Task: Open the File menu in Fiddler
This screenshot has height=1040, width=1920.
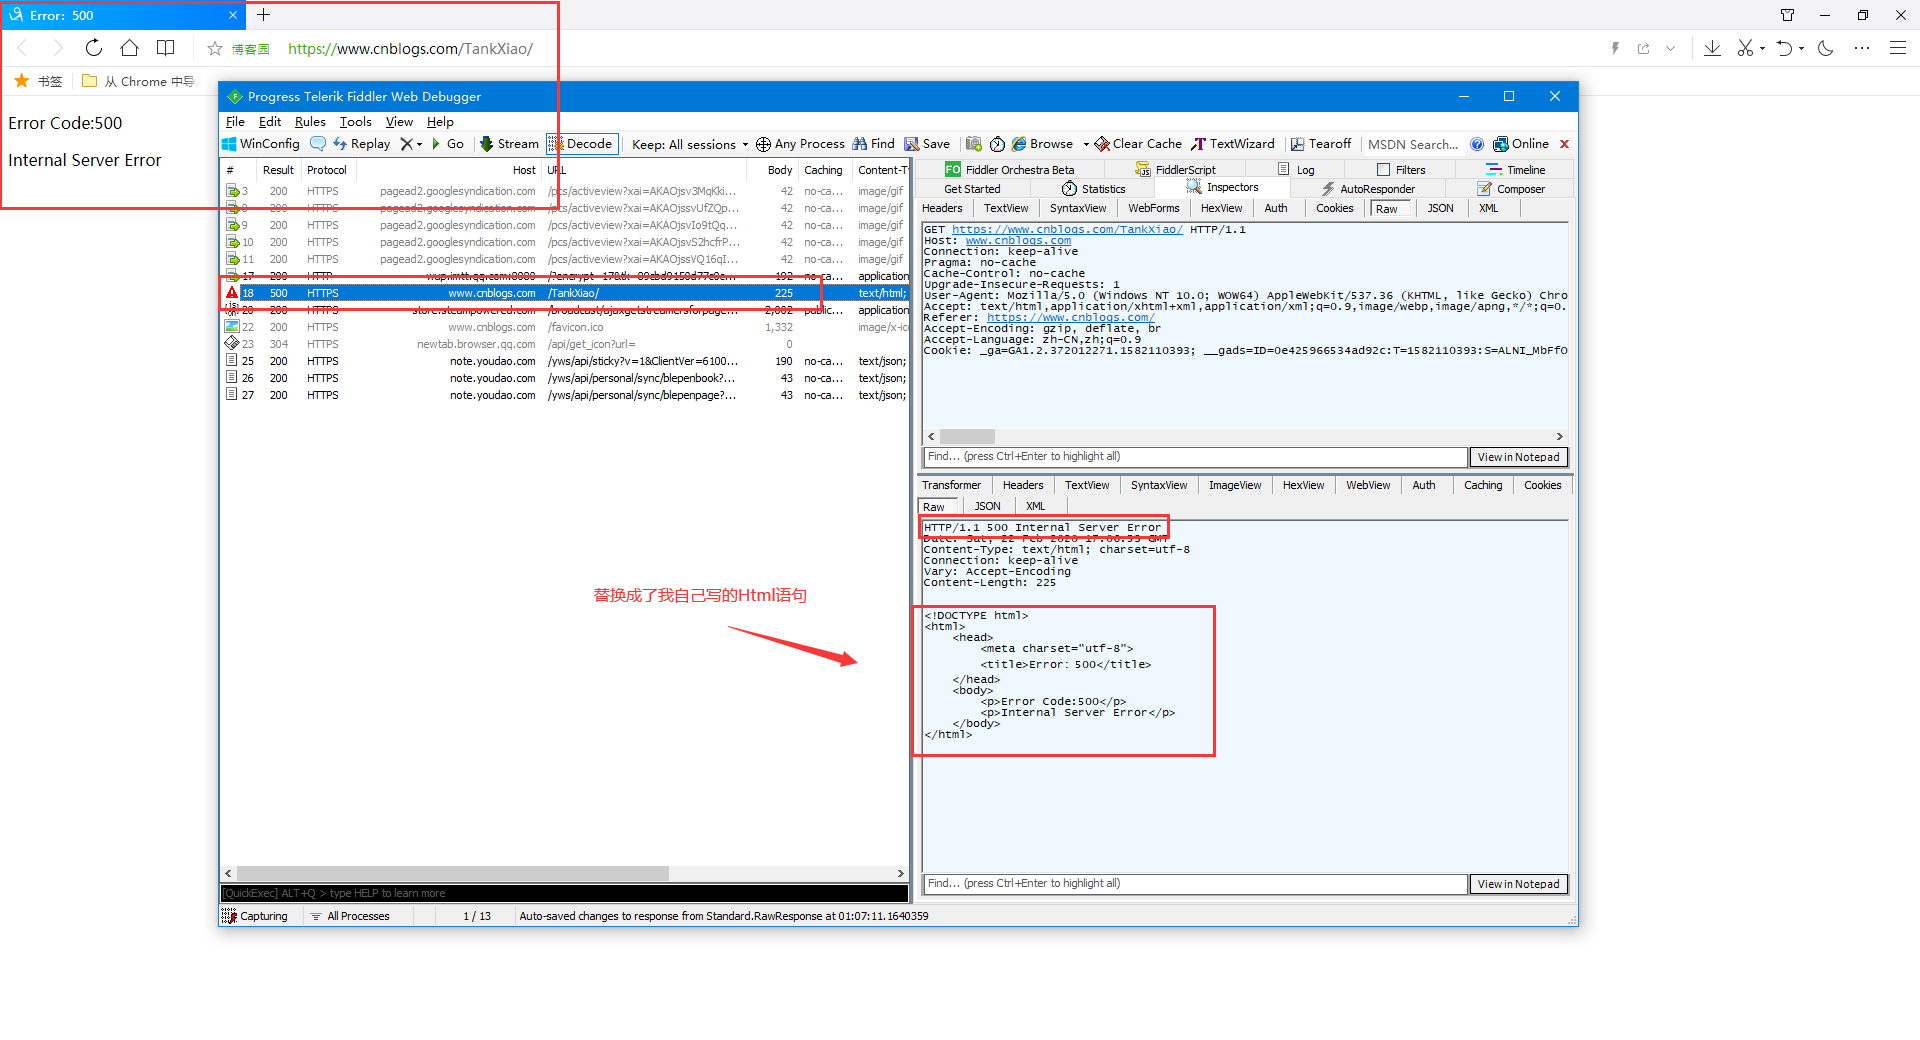Action: 235,122
